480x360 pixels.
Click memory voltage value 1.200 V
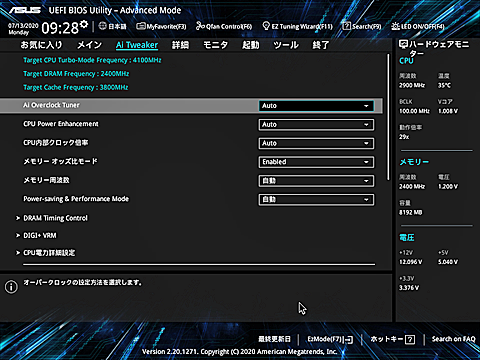[448, 187]
